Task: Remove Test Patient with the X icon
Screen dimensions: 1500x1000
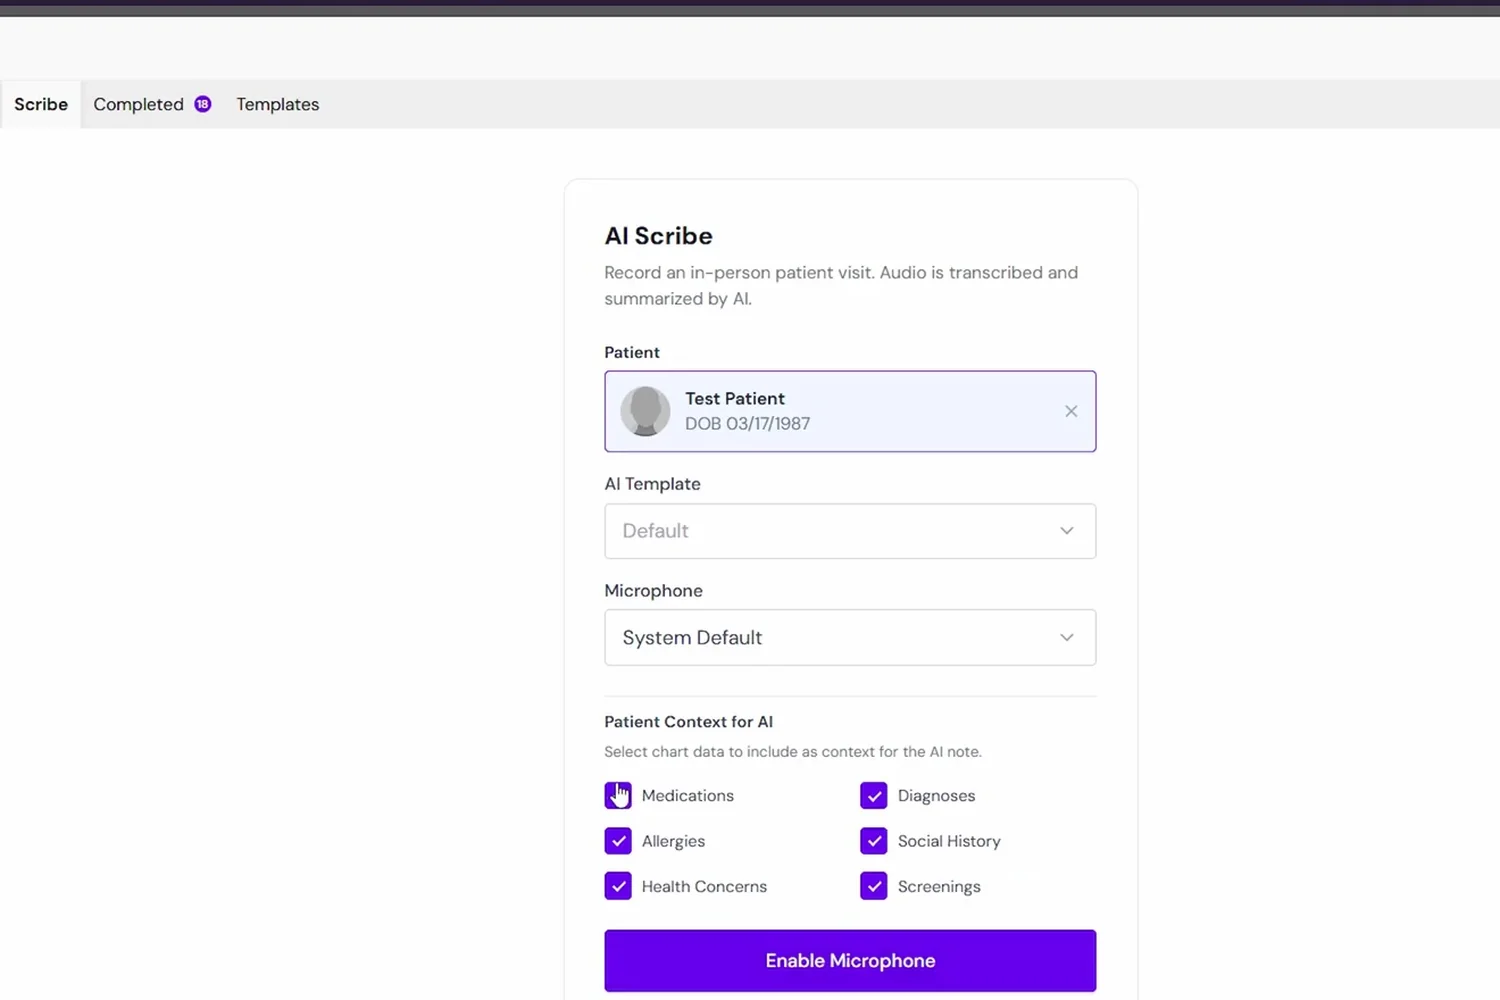Action: 1071,411
